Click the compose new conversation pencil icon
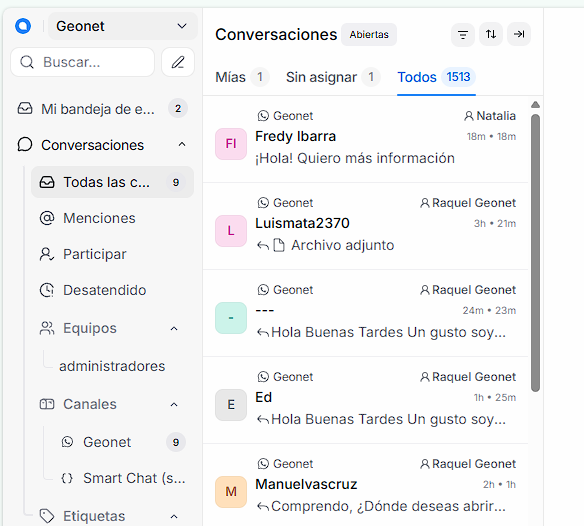The image size is (584, 526). coord(178,62)
